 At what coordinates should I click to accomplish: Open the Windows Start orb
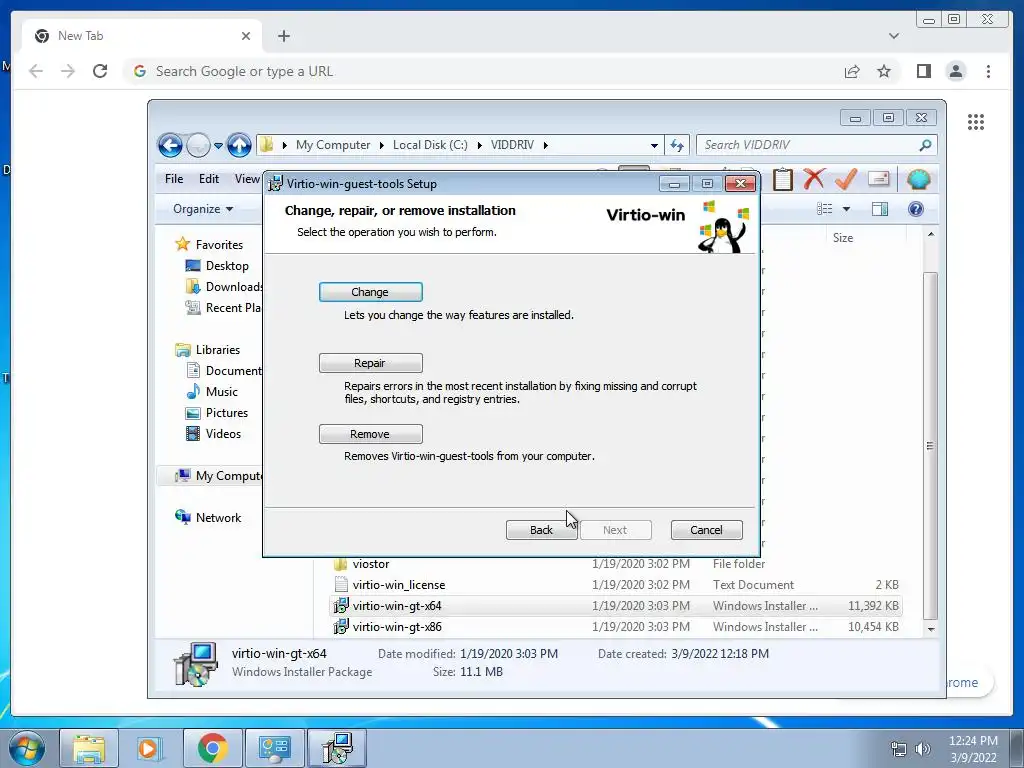pos(27,748)
